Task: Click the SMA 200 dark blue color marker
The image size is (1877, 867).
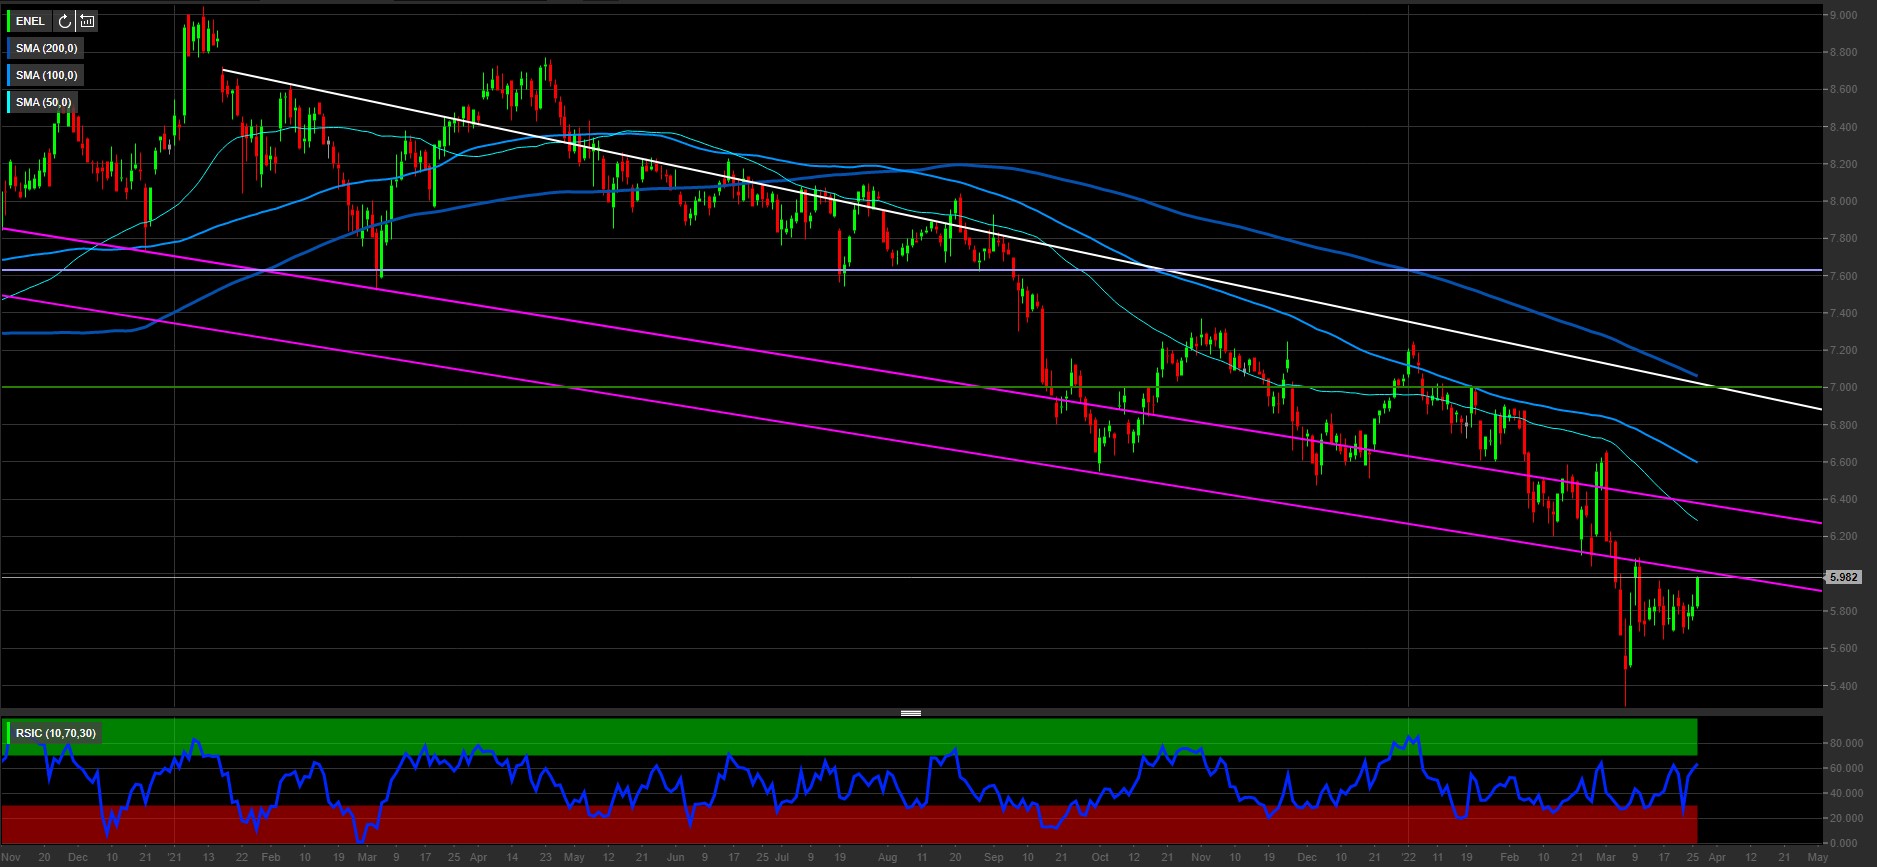Action: tap(9, 48)
